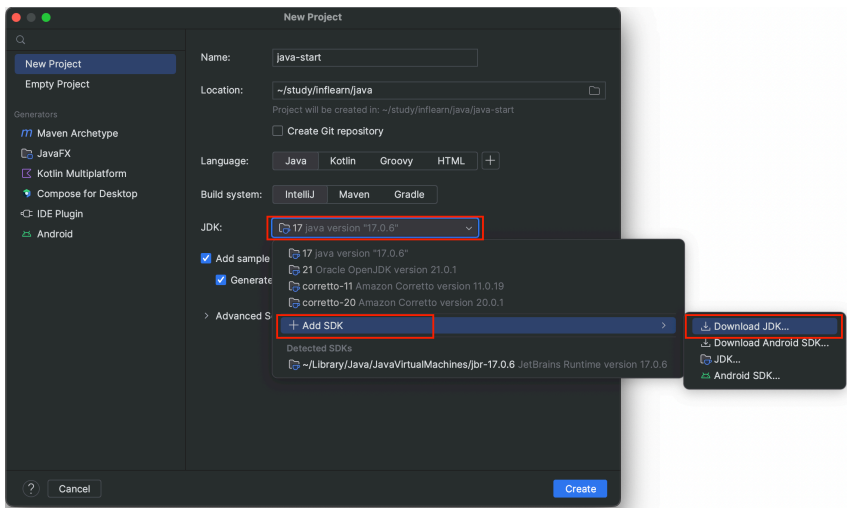857x516 pixels.
Task: Select Compose for Desktop generator label
Action: (x=87, y=194)
